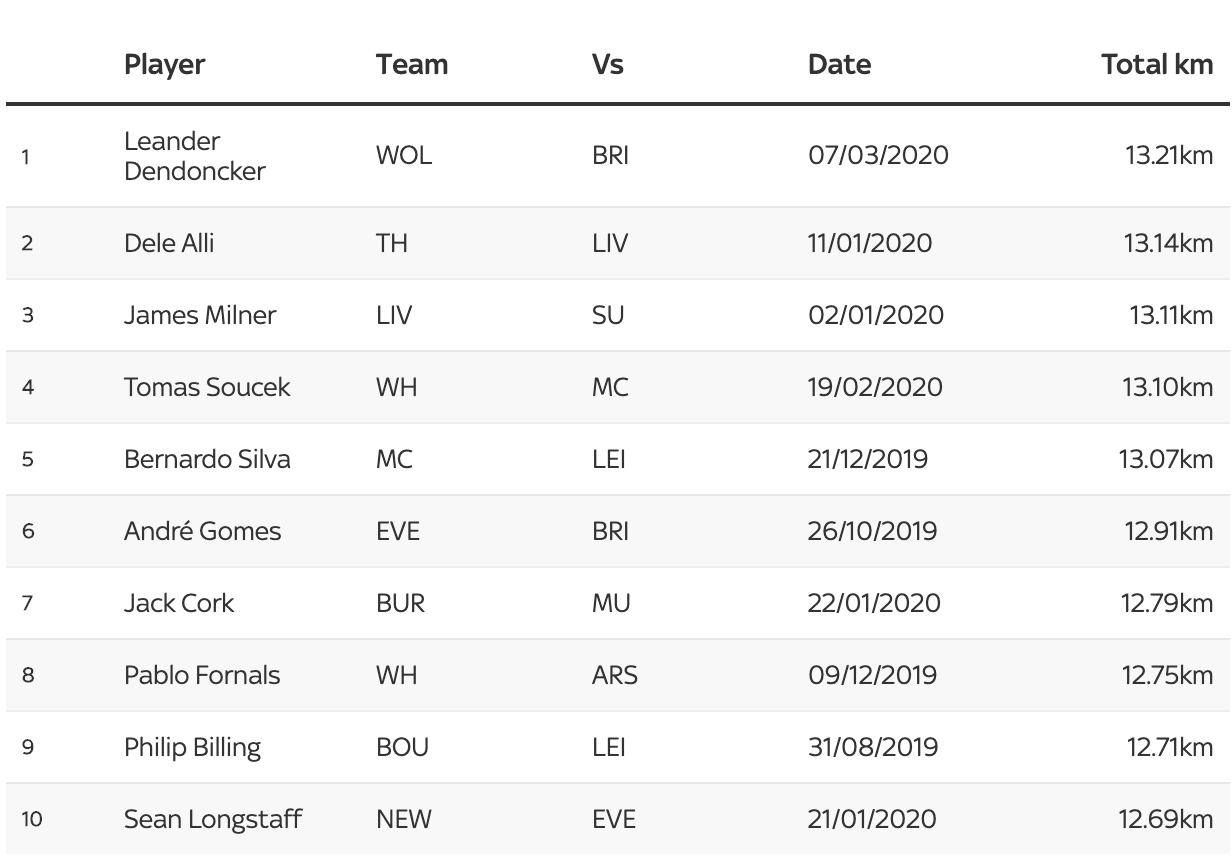This screenshot has width=1232, height=856.
Task: Click the 12.69km total value
Action: click(1166, 819)
